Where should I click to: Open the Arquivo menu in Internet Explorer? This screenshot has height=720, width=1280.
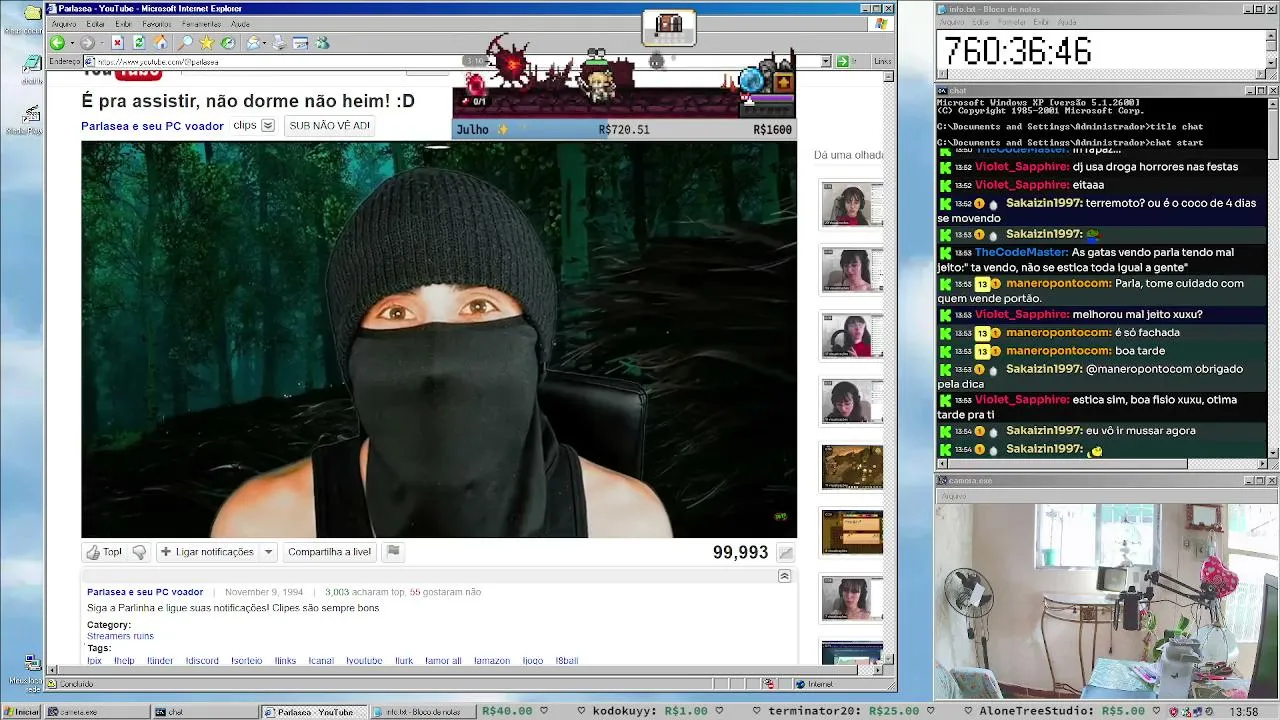coord(63,24)
